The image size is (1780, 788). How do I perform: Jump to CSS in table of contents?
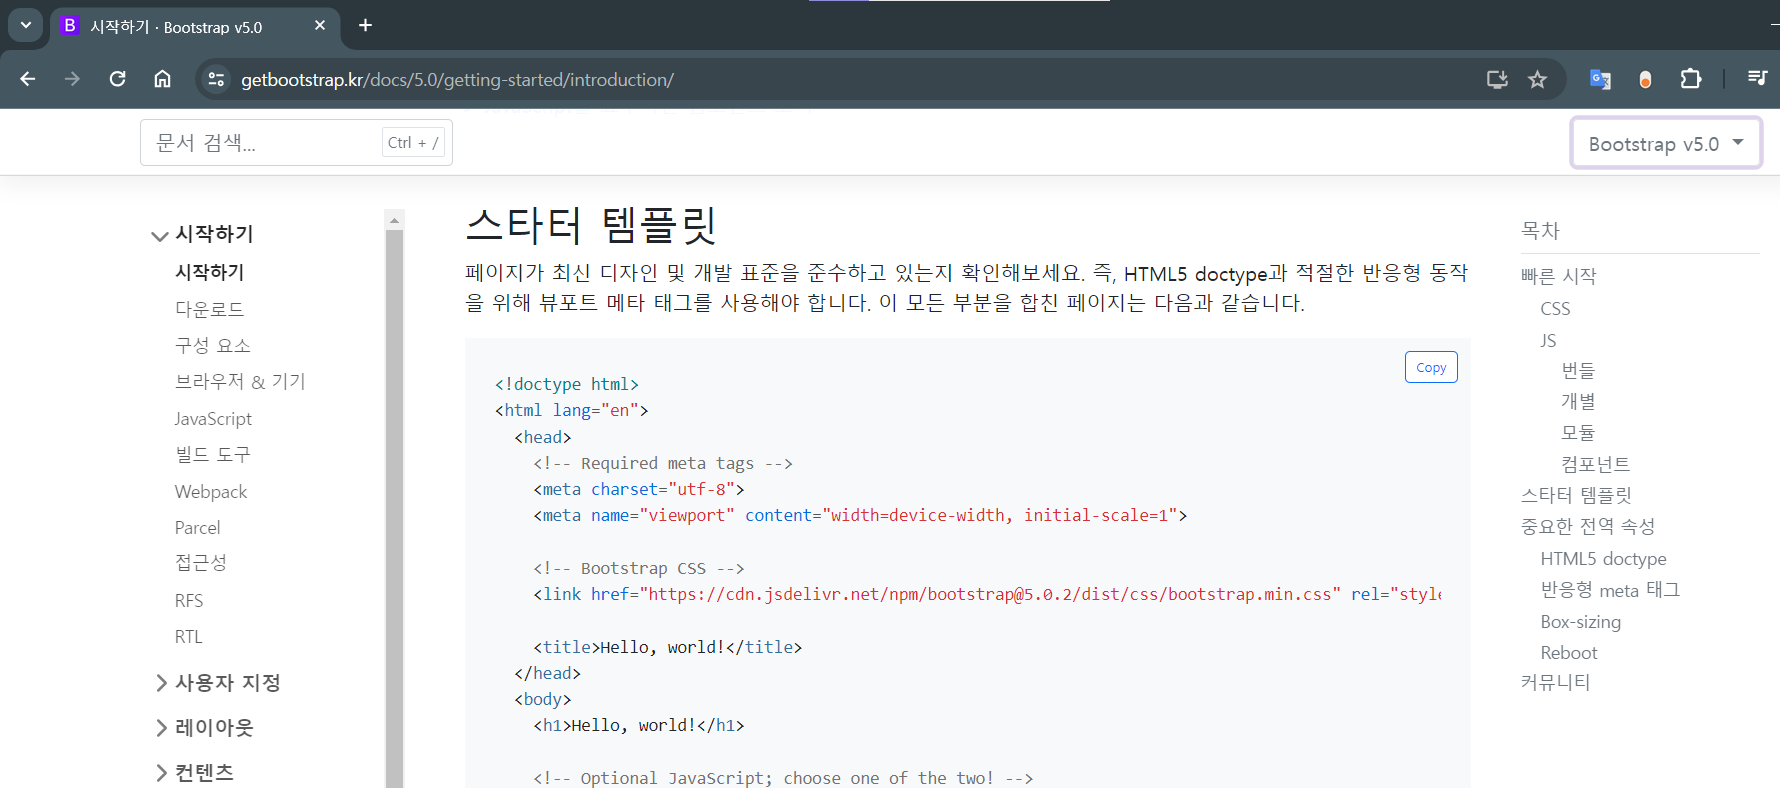(1555, 309)
